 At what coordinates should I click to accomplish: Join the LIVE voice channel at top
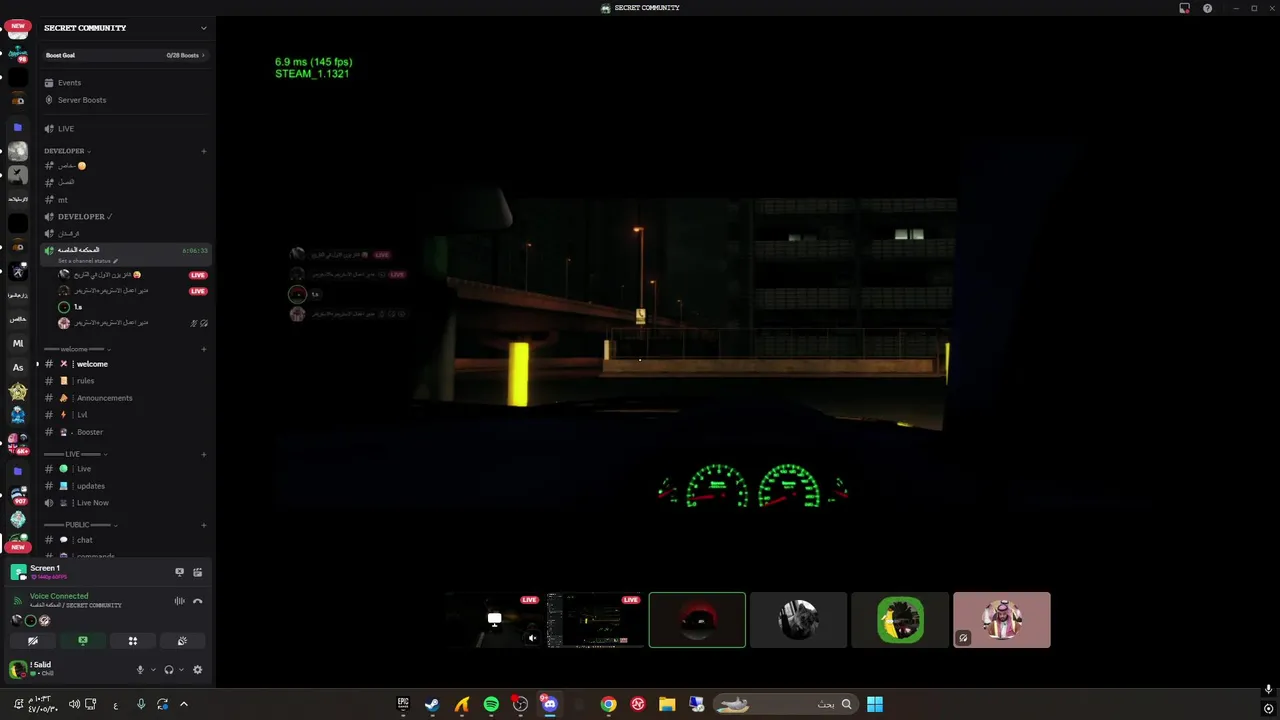[125, 129]
